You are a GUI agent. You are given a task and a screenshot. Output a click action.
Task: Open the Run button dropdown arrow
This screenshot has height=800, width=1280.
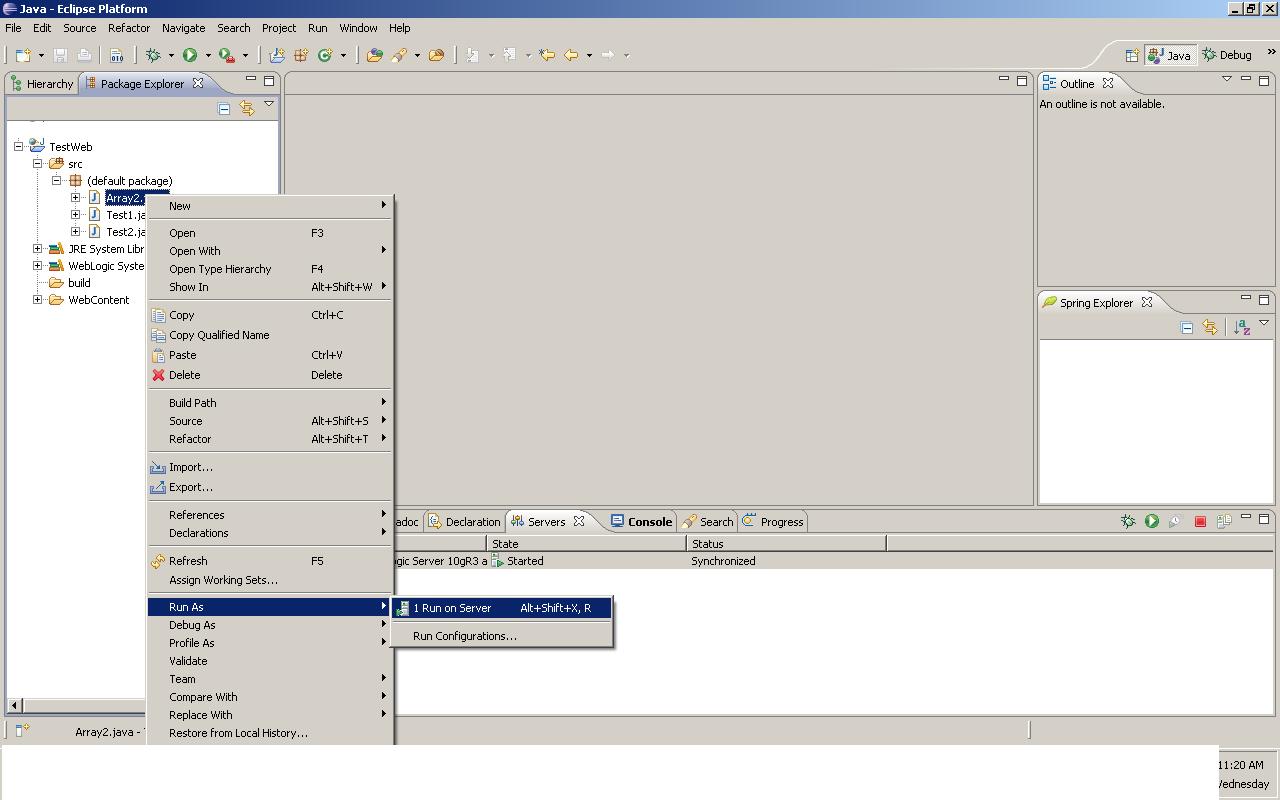point(208,56)
